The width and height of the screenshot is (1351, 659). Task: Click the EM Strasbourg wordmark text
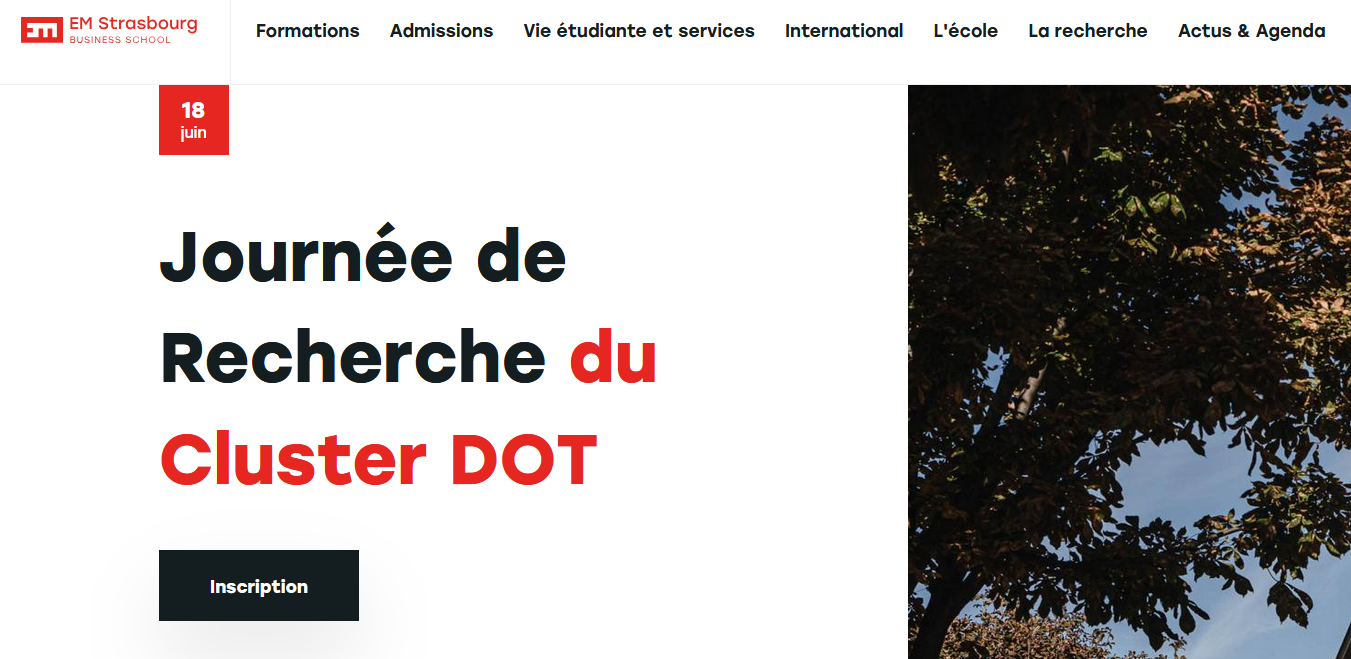tap(133, 24)
